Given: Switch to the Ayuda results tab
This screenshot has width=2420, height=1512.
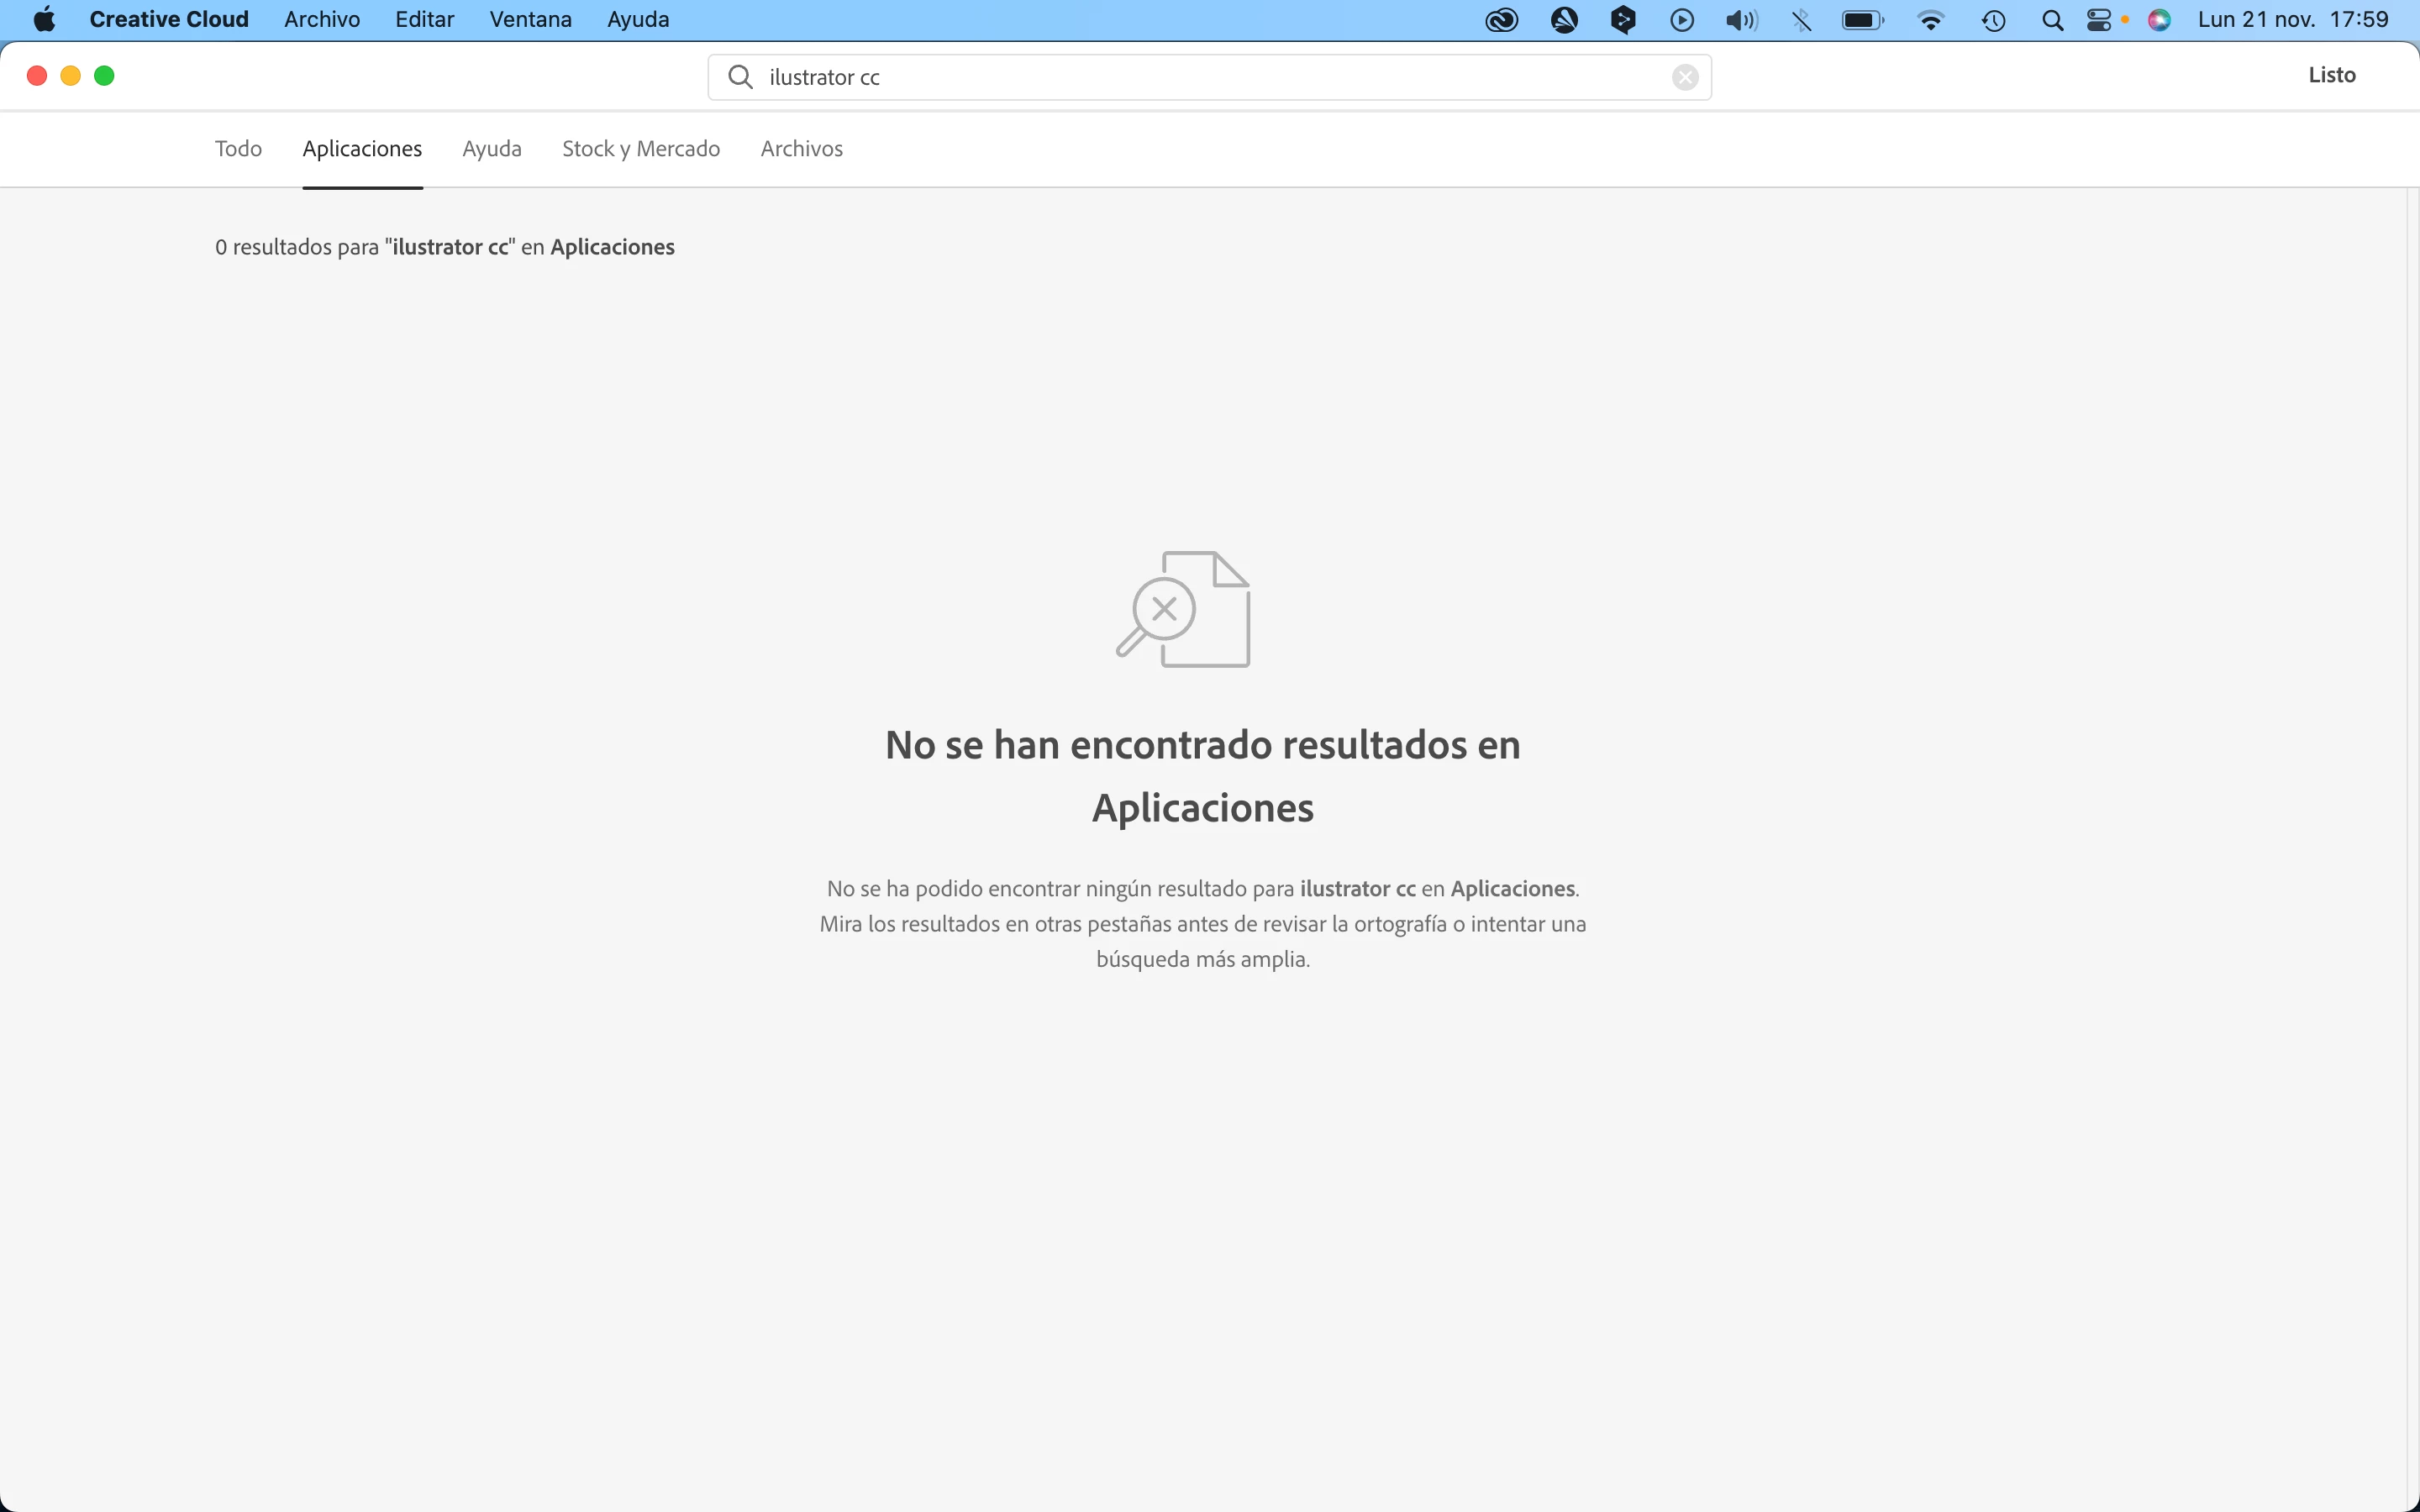Looking at the screenshot, I should 492,149.
